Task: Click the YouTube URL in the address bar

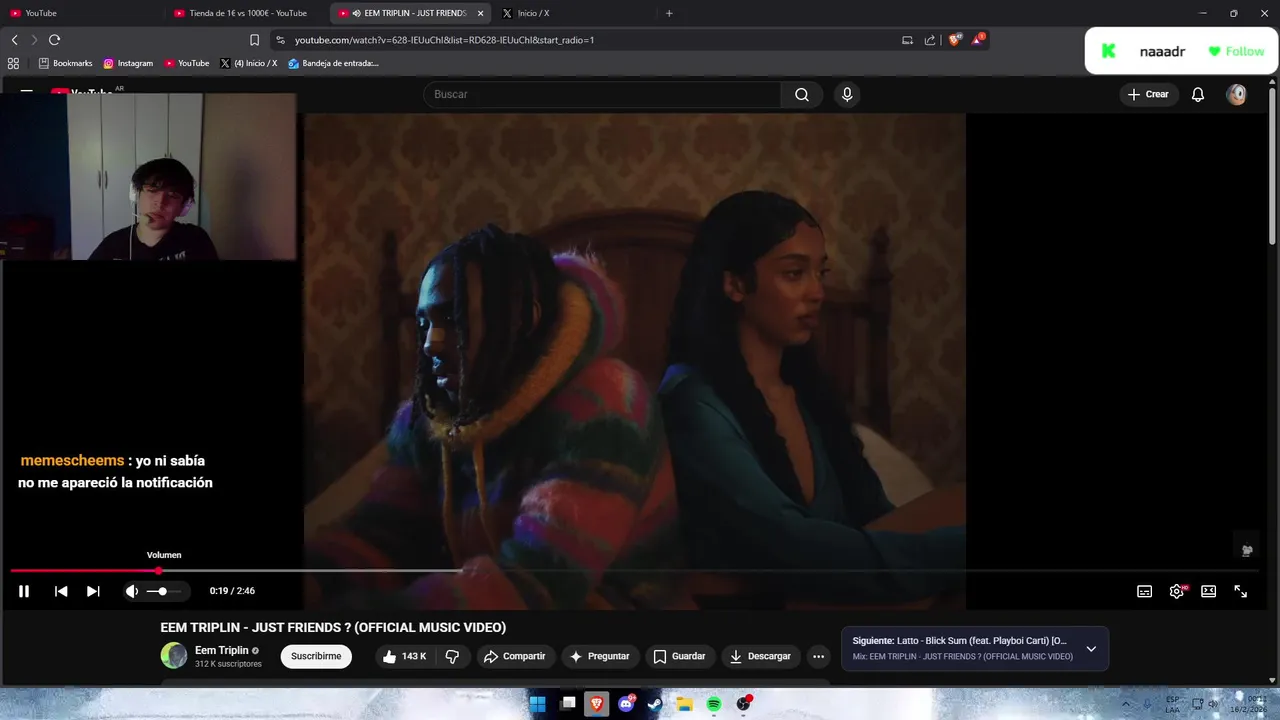Action: coord(444,40)
